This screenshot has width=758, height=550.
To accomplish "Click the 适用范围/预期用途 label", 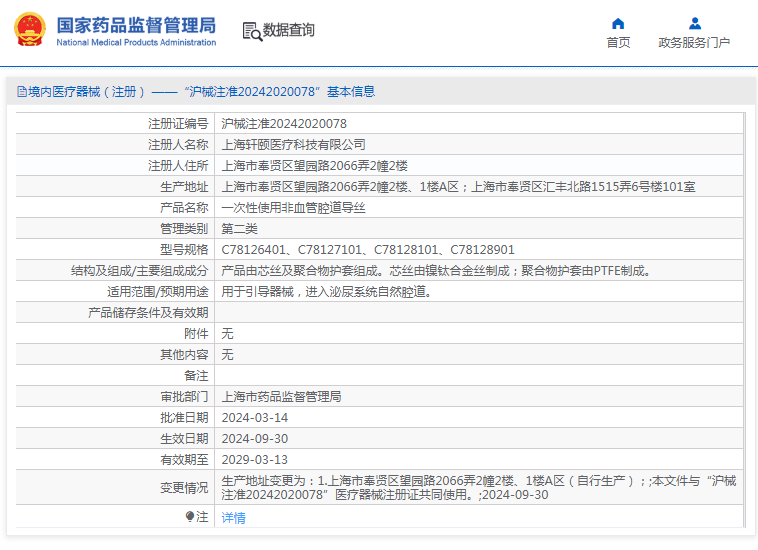I will 158,291.
